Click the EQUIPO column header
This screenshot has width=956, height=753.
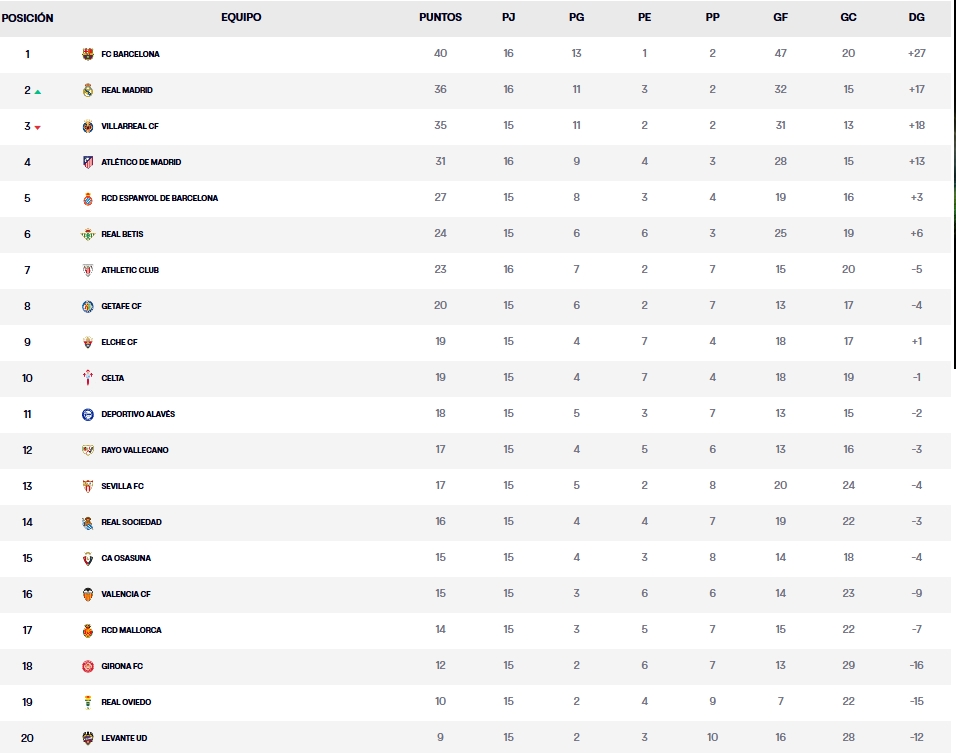(241, 17)
